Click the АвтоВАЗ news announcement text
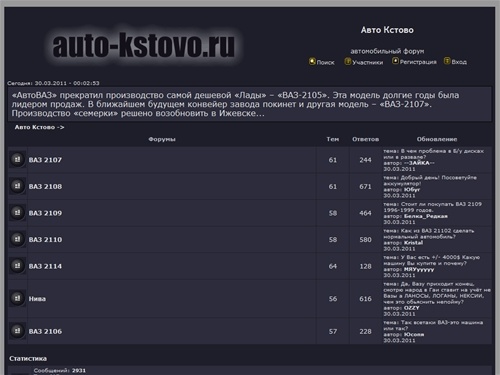The width and height of the screenshot is (500, 375). click(x=235, y=104)
